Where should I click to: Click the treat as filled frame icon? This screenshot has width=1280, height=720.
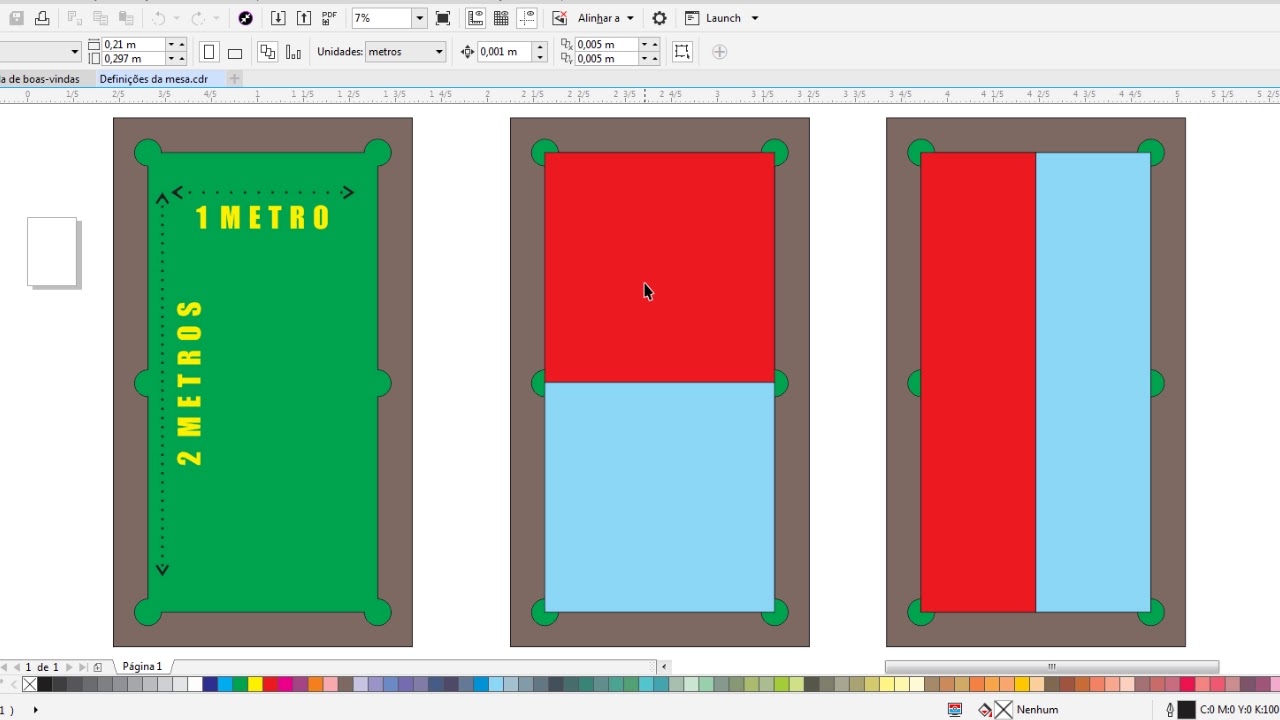[x=682, y=52]
